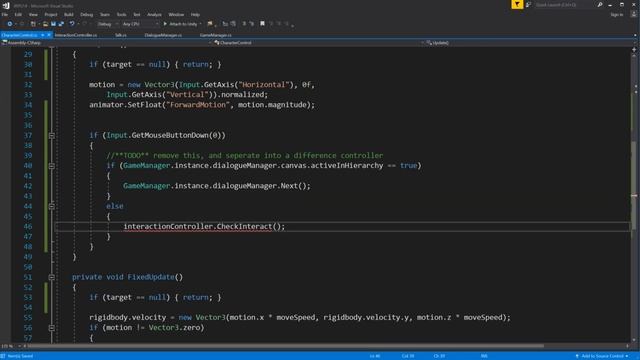Image resolution: width=640 pixels, height=360 pixels.
Task: Click the feedback icon beside Quick Launch
Action: (x=529, y=4)
